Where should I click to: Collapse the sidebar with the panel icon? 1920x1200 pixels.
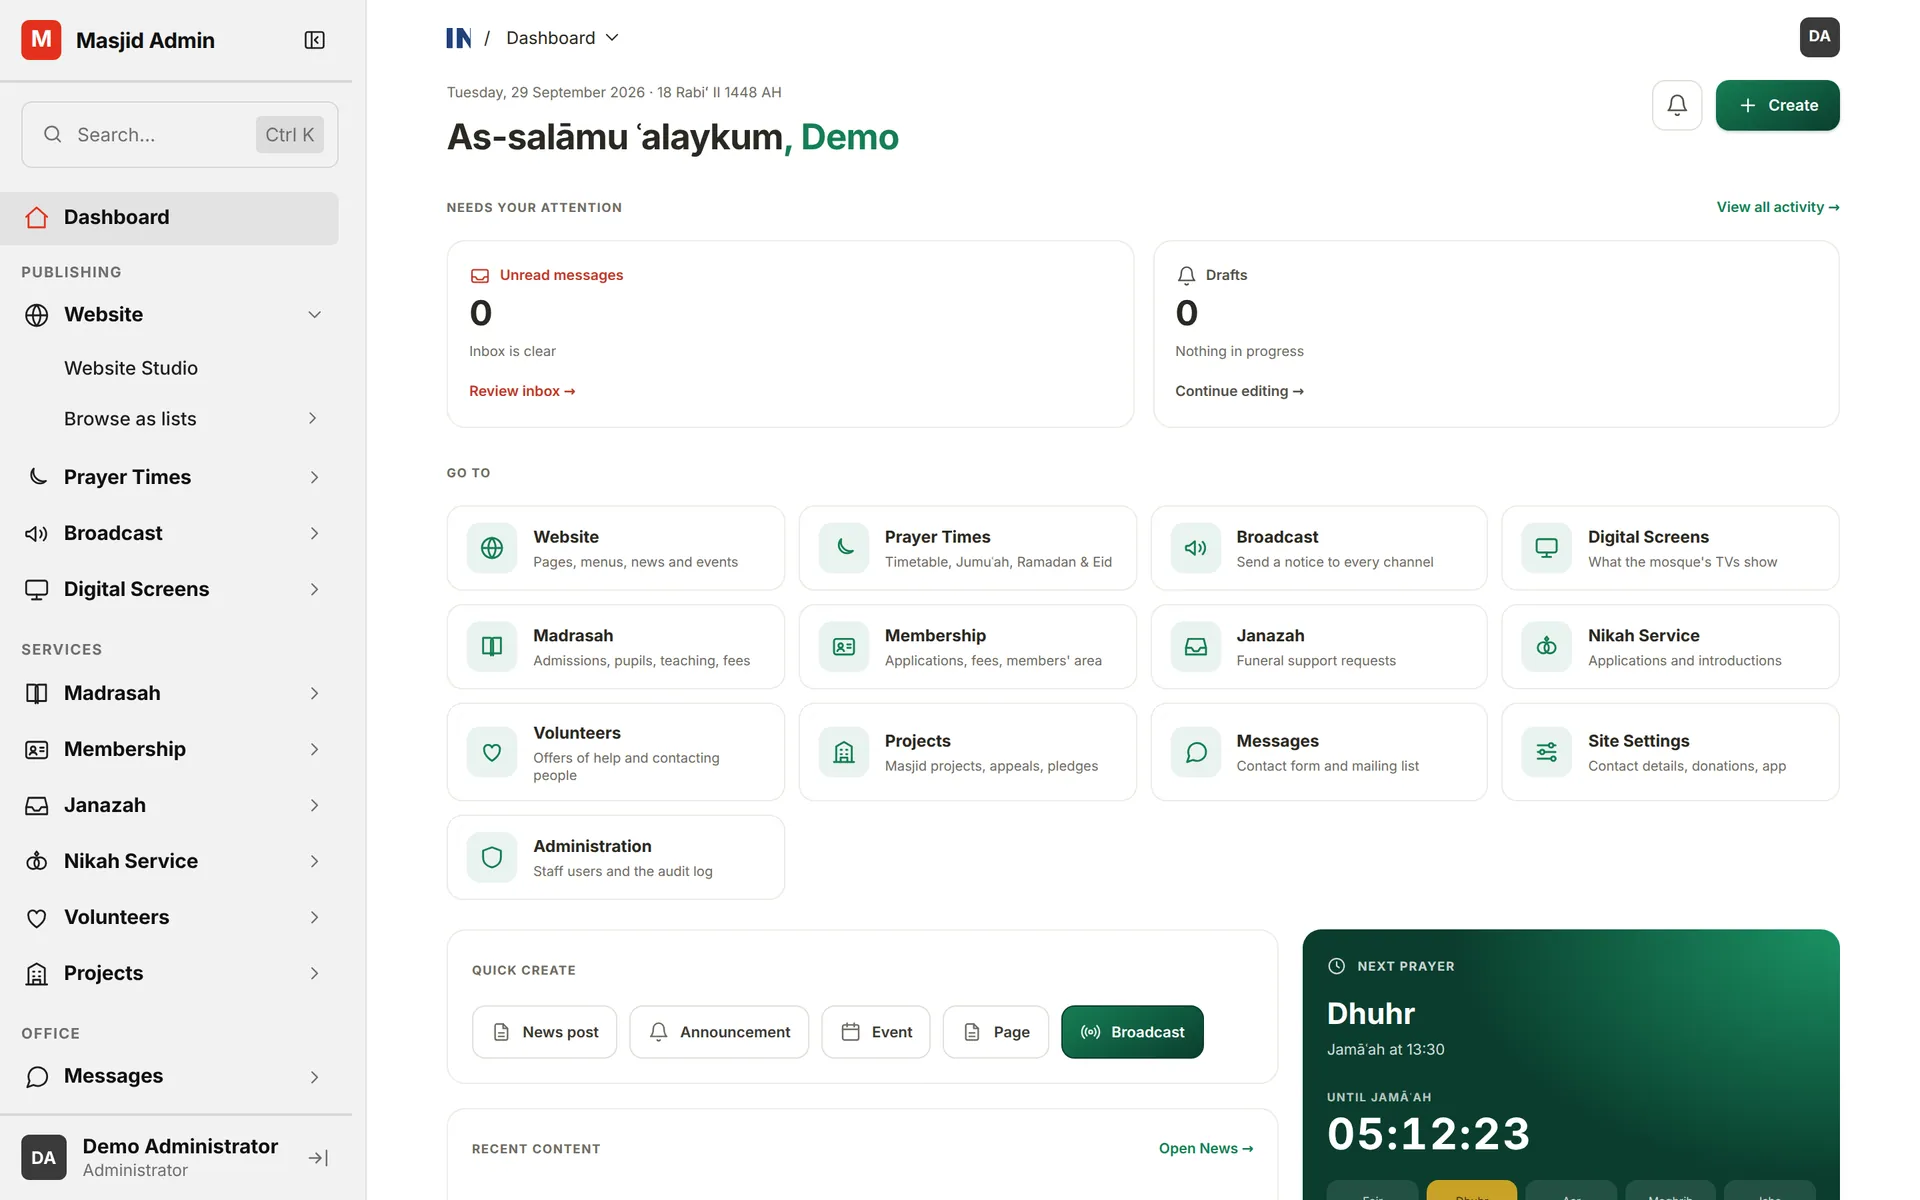[x=314, y=40]
